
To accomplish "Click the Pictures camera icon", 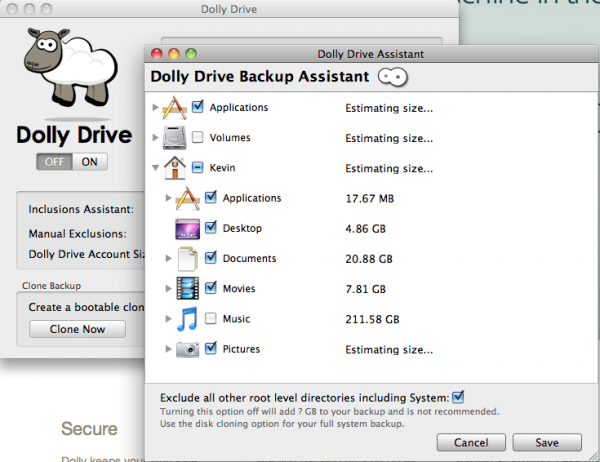I will click(x=188, y=349).
